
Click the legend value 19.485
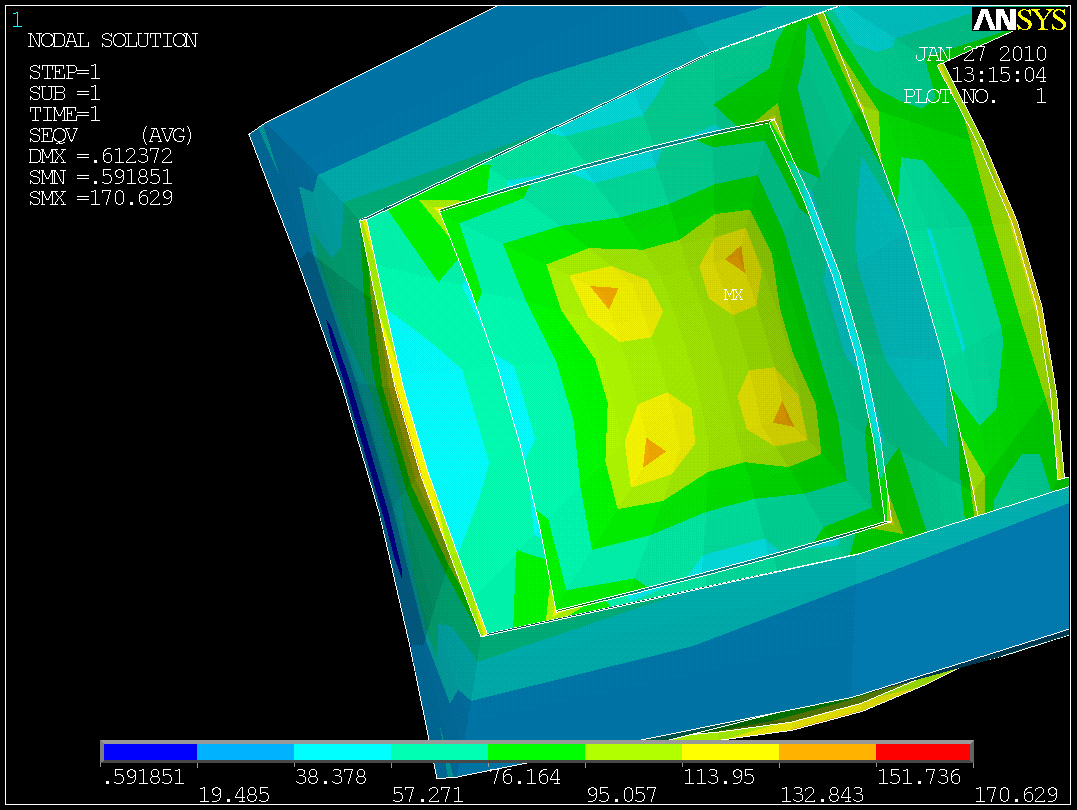click(234, 795)
